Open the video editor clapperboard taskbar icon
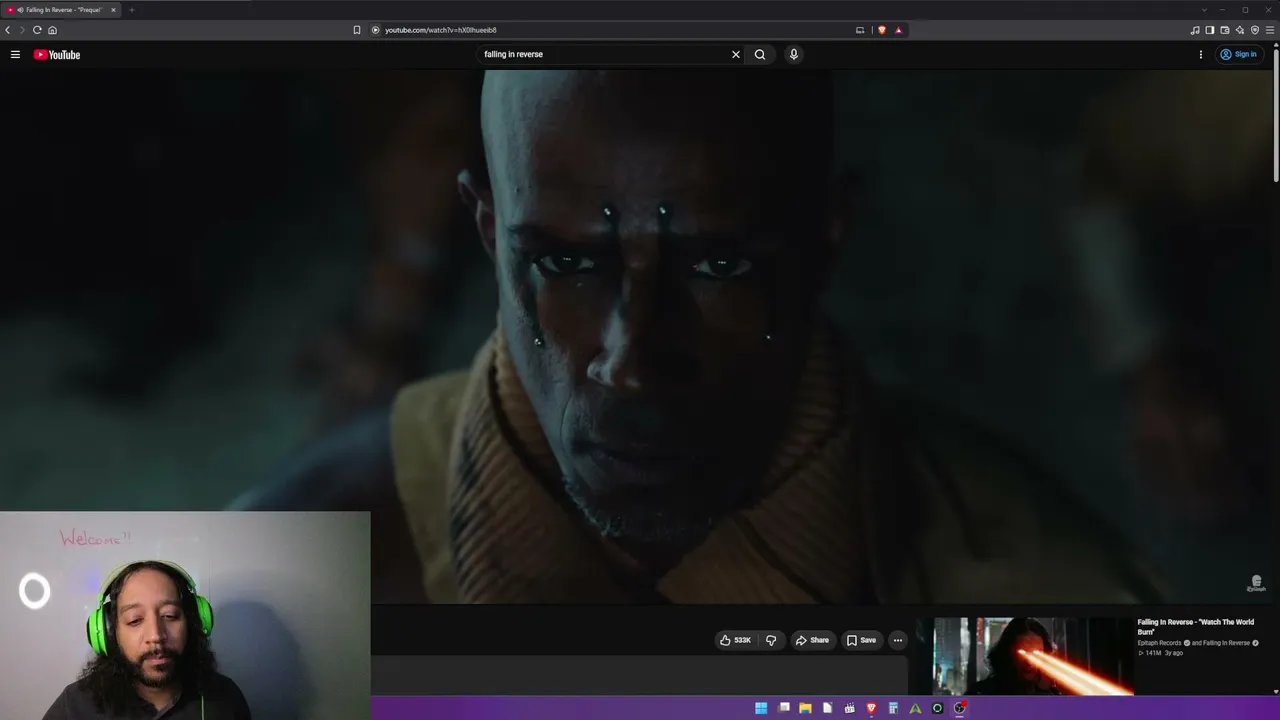 (x=849, y=708)
